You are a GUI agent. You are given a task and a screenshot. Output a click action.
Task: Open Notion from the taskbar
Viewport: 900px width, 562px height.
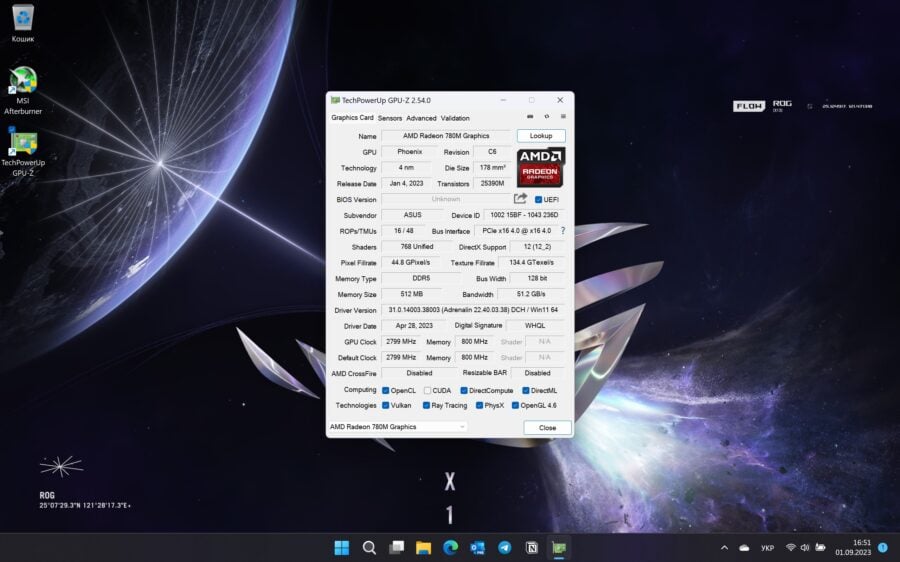tap(532, 548)
